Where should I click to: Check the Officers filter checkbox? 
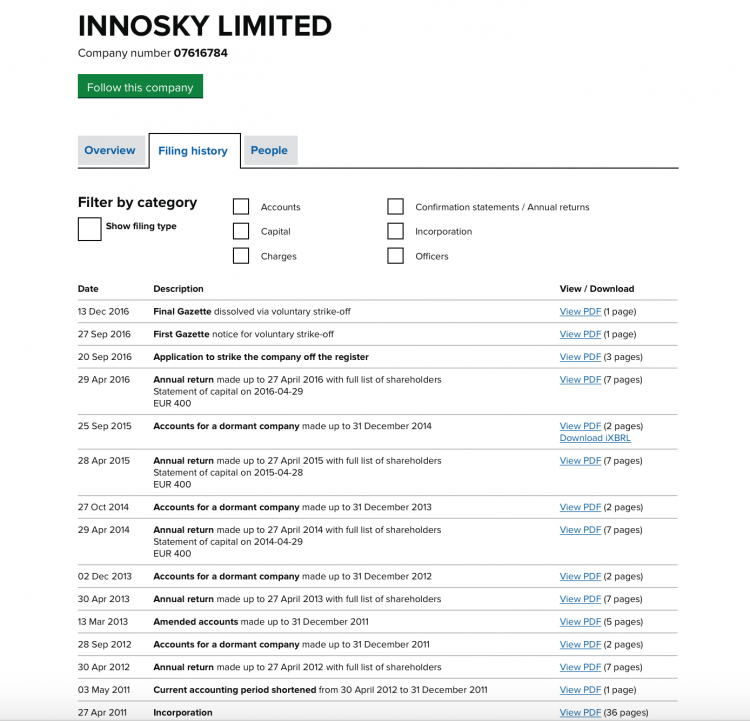click(x=396, y=256)
